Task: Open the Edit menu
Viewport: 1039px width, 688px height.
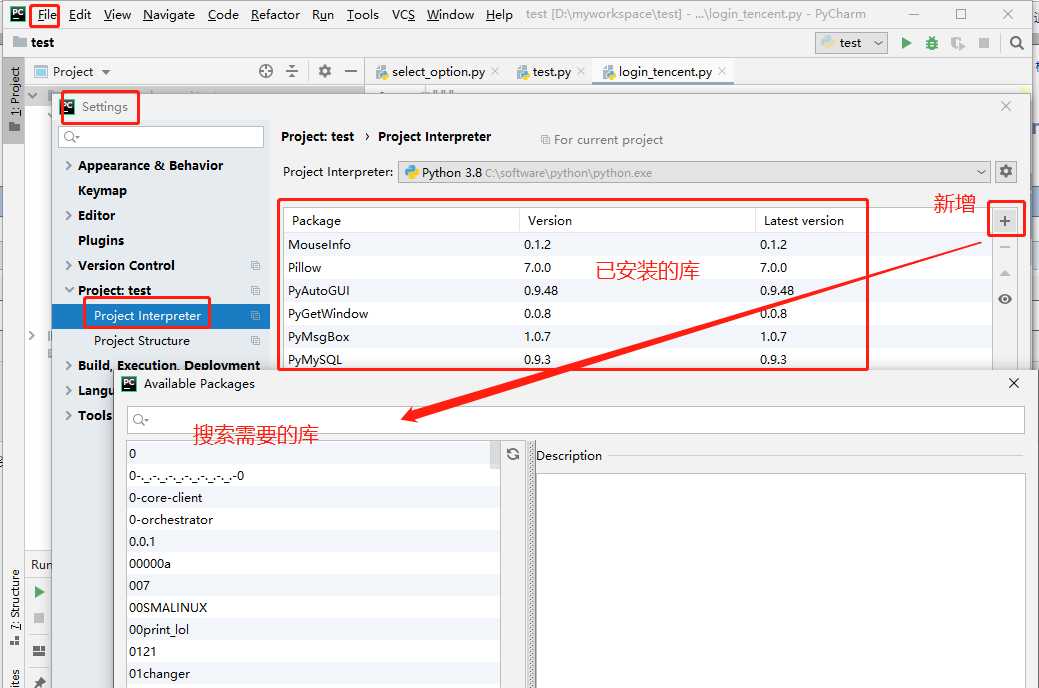Action: coord(80,15)
